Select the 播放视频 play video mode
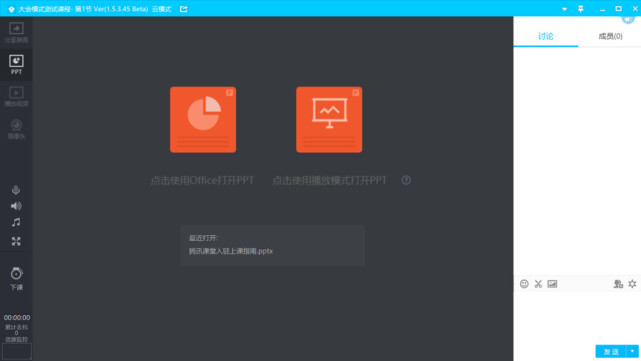641x361 pixels. point(16,97)
